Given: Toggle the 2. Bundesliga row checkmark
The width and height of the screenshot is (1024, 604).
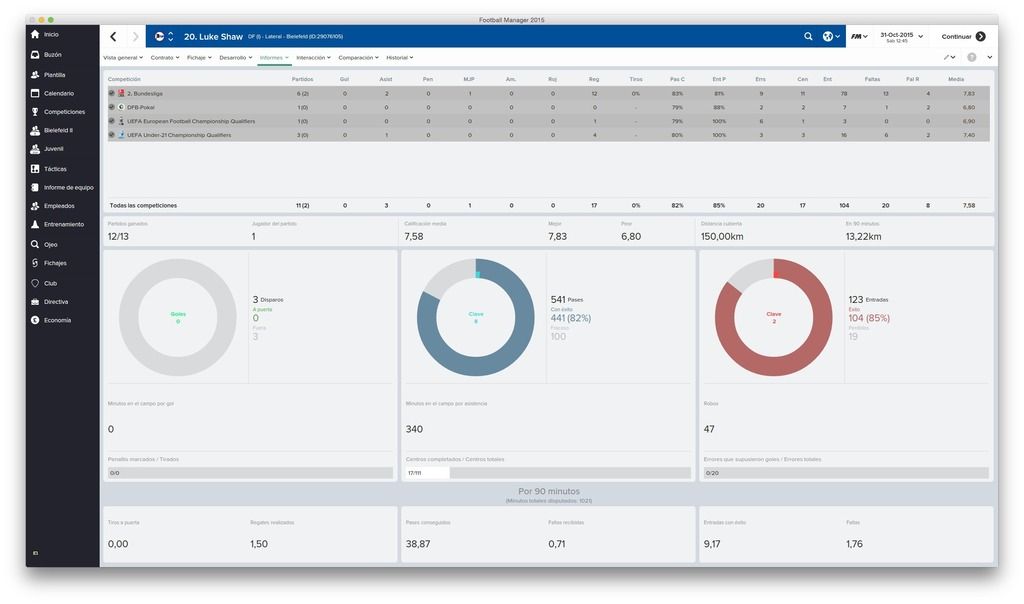Looking at the screenshot, I should click(x=112, y=93).
